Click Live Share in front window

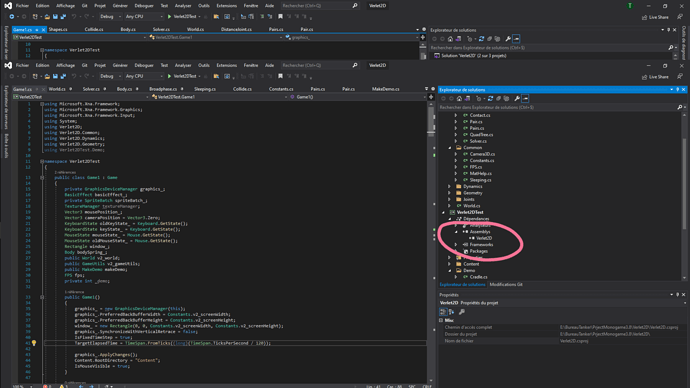(x=655, y=77)
